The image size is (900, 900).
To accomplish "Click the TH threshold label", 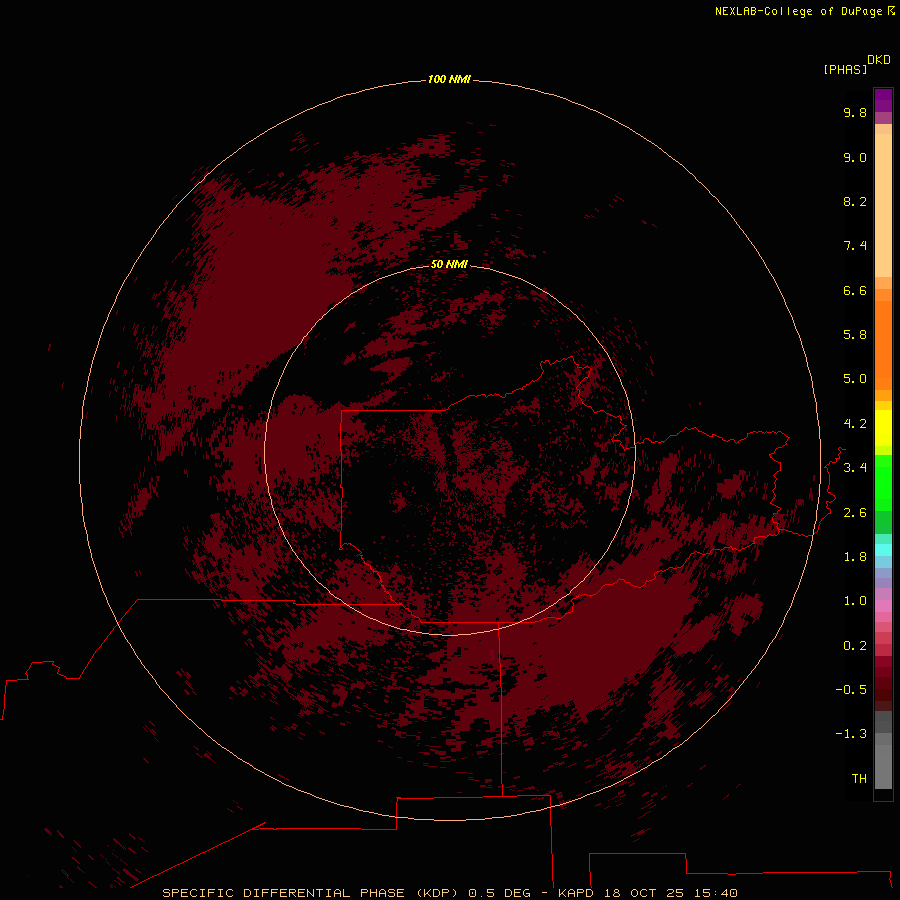I will pos(859,779).
